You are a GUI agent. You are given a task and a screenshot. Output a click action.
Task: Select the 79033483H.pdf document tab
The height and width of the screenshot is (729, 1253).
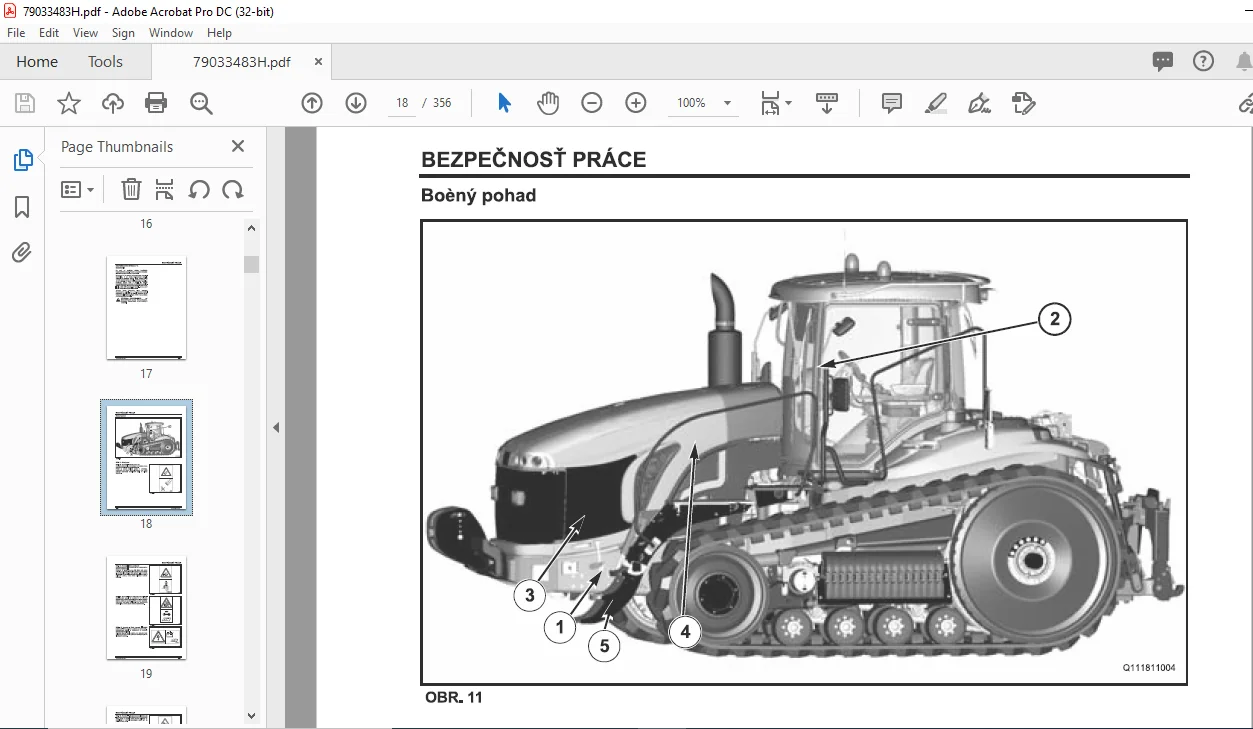[x=241, y=62]
